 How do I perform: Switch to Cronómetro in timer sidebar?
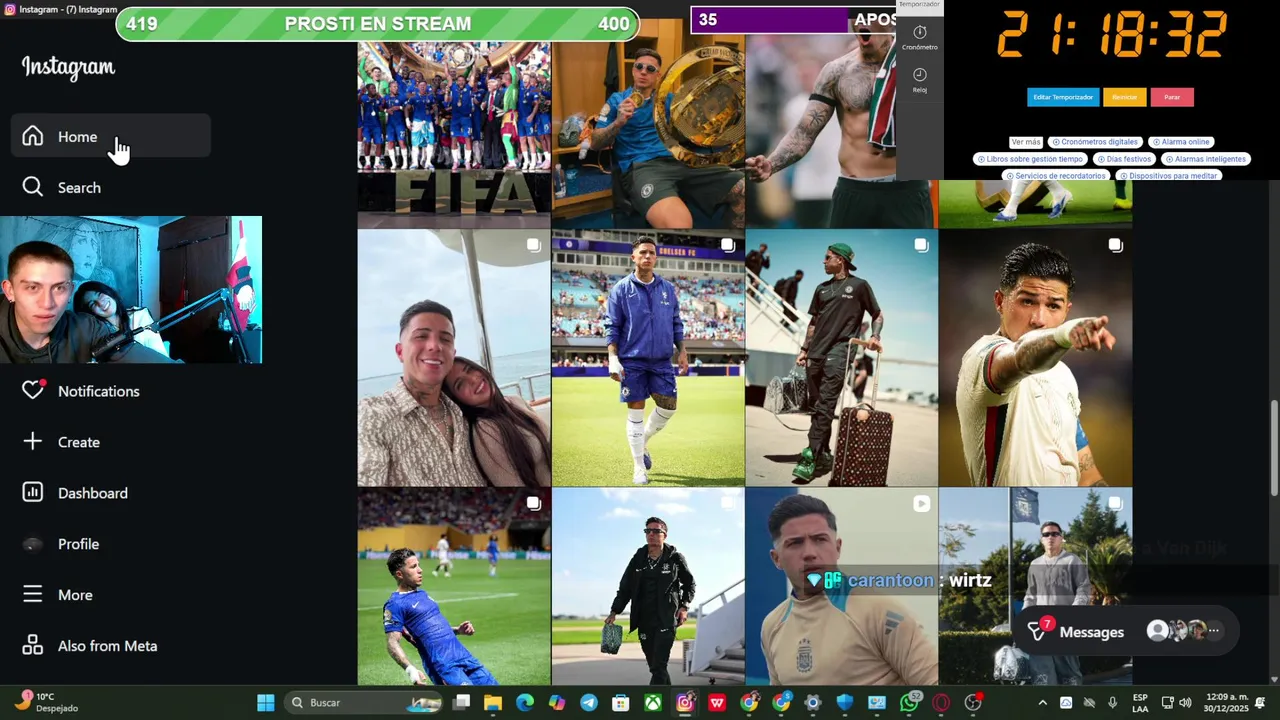[920, 38]
